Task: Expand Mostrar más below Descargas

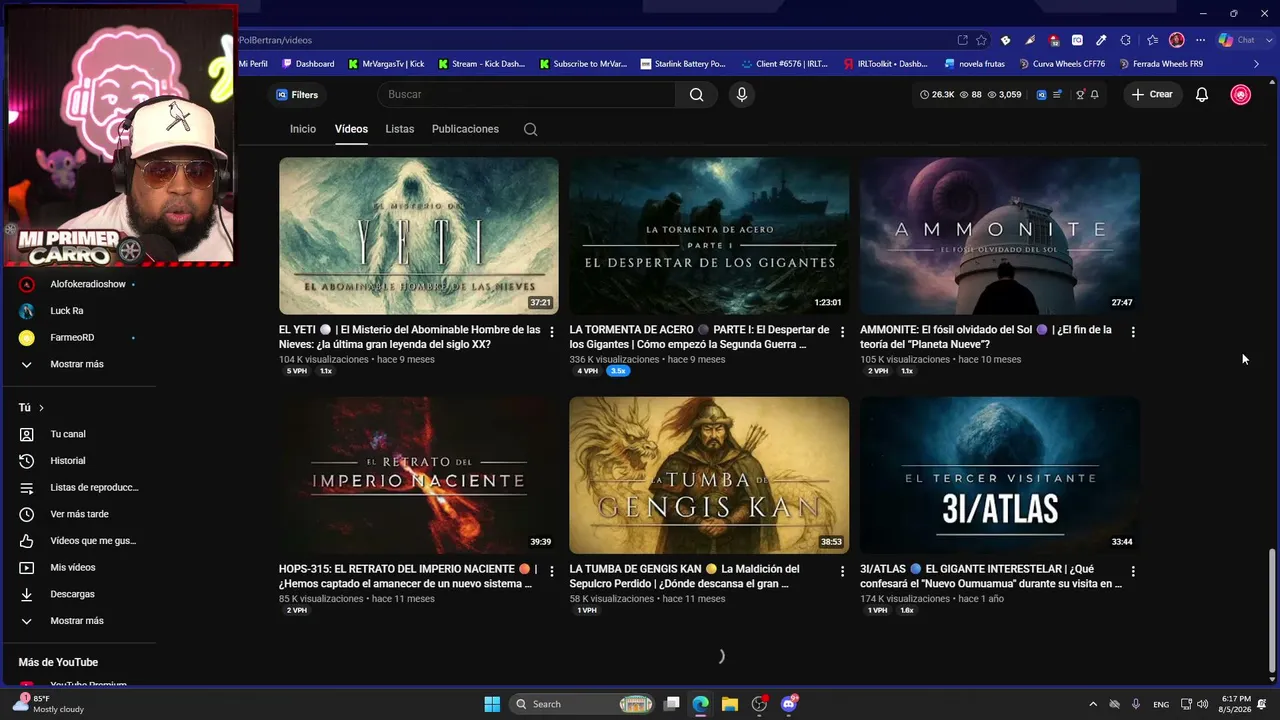Action: 78,621
